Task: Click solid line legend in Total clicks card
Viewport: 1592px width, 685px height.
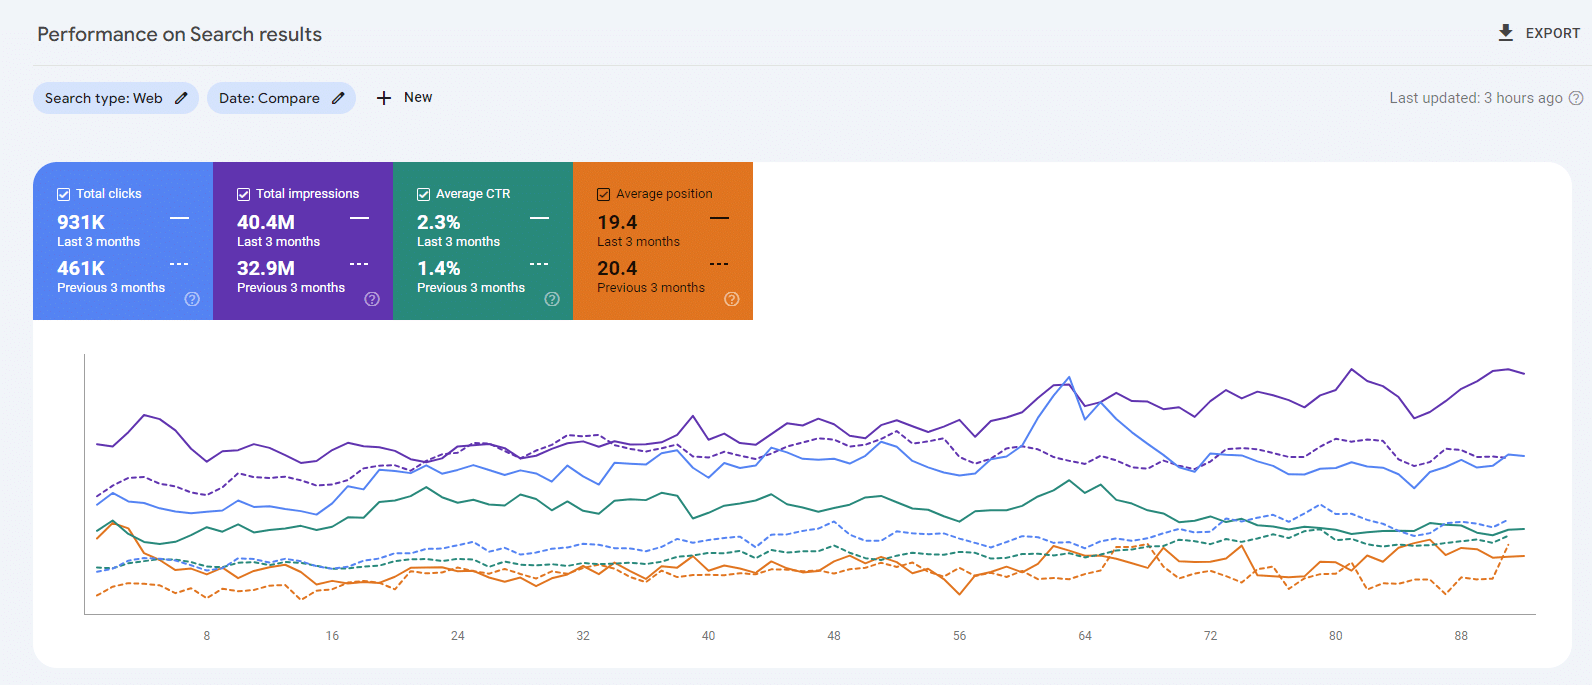Action: click(179, 218)
